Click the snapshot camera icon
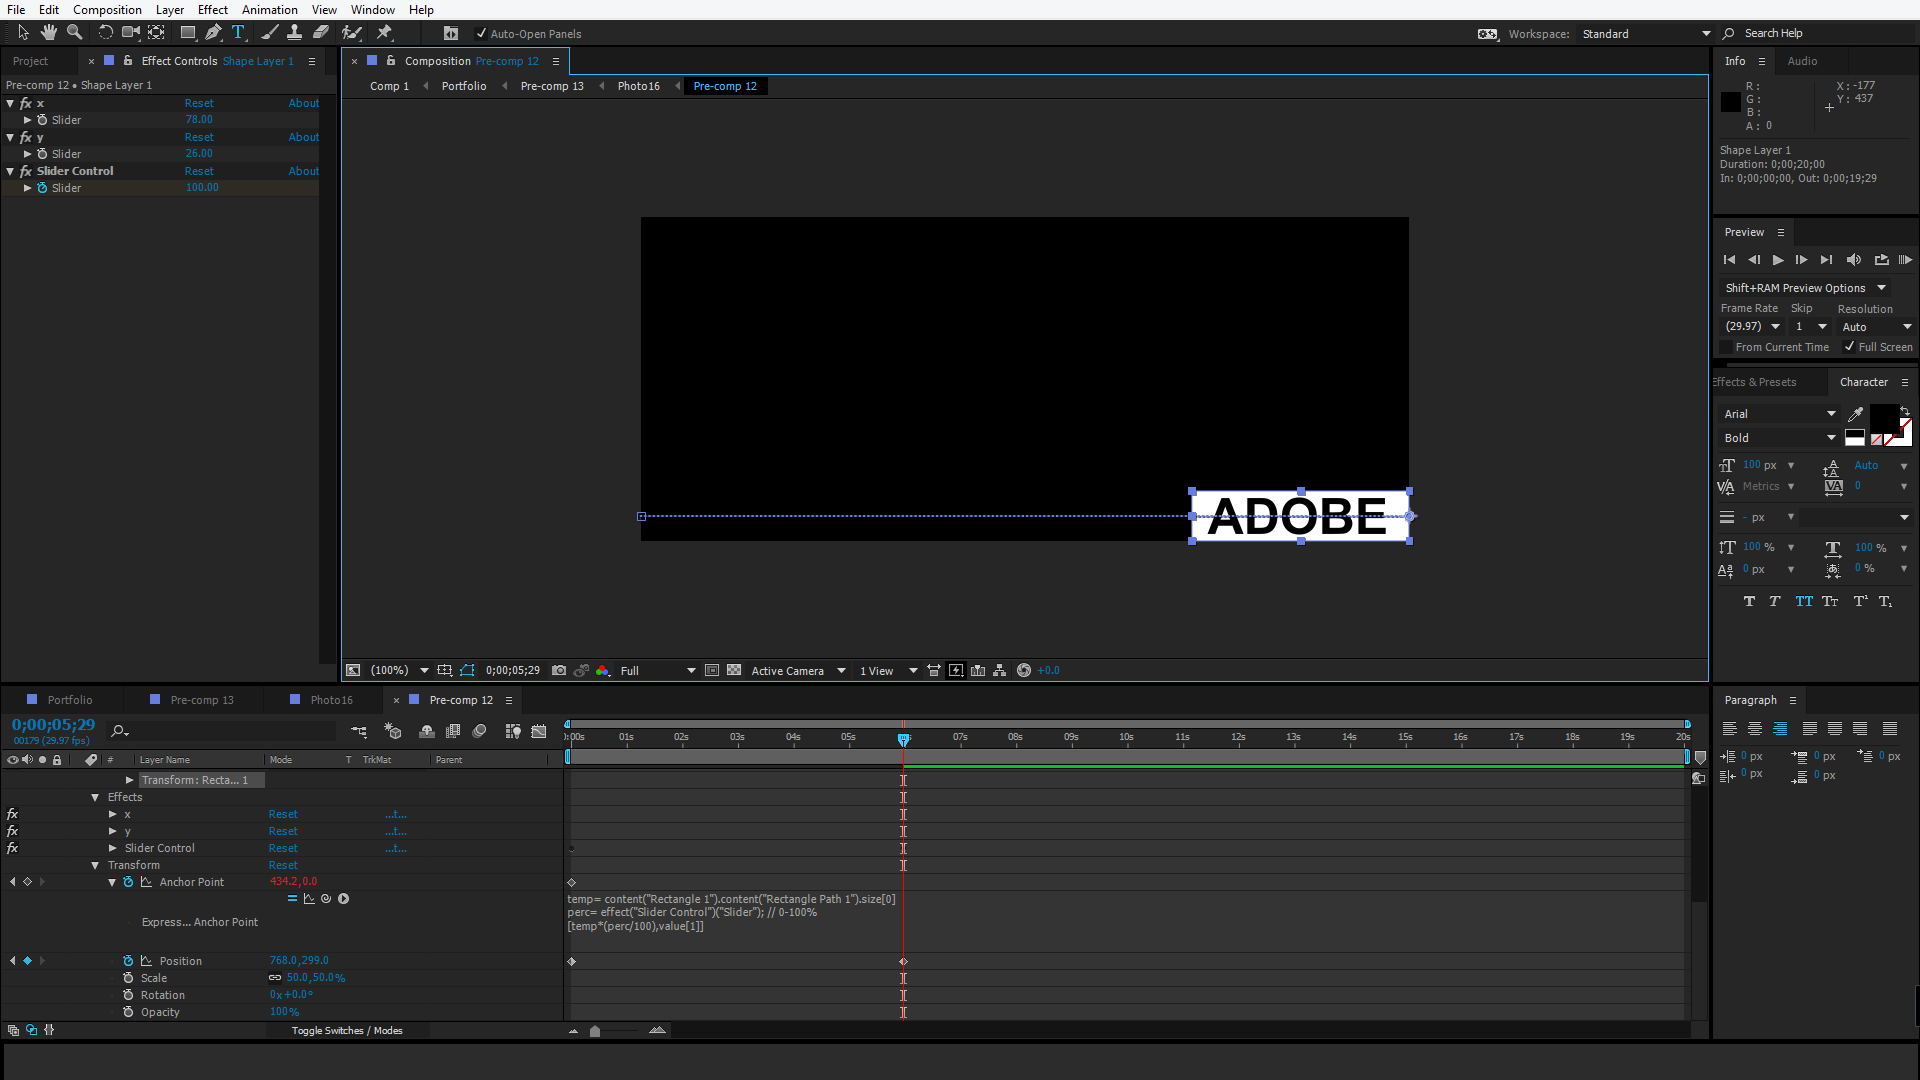The image size is (1920, 1080). (x=559, y=671)
